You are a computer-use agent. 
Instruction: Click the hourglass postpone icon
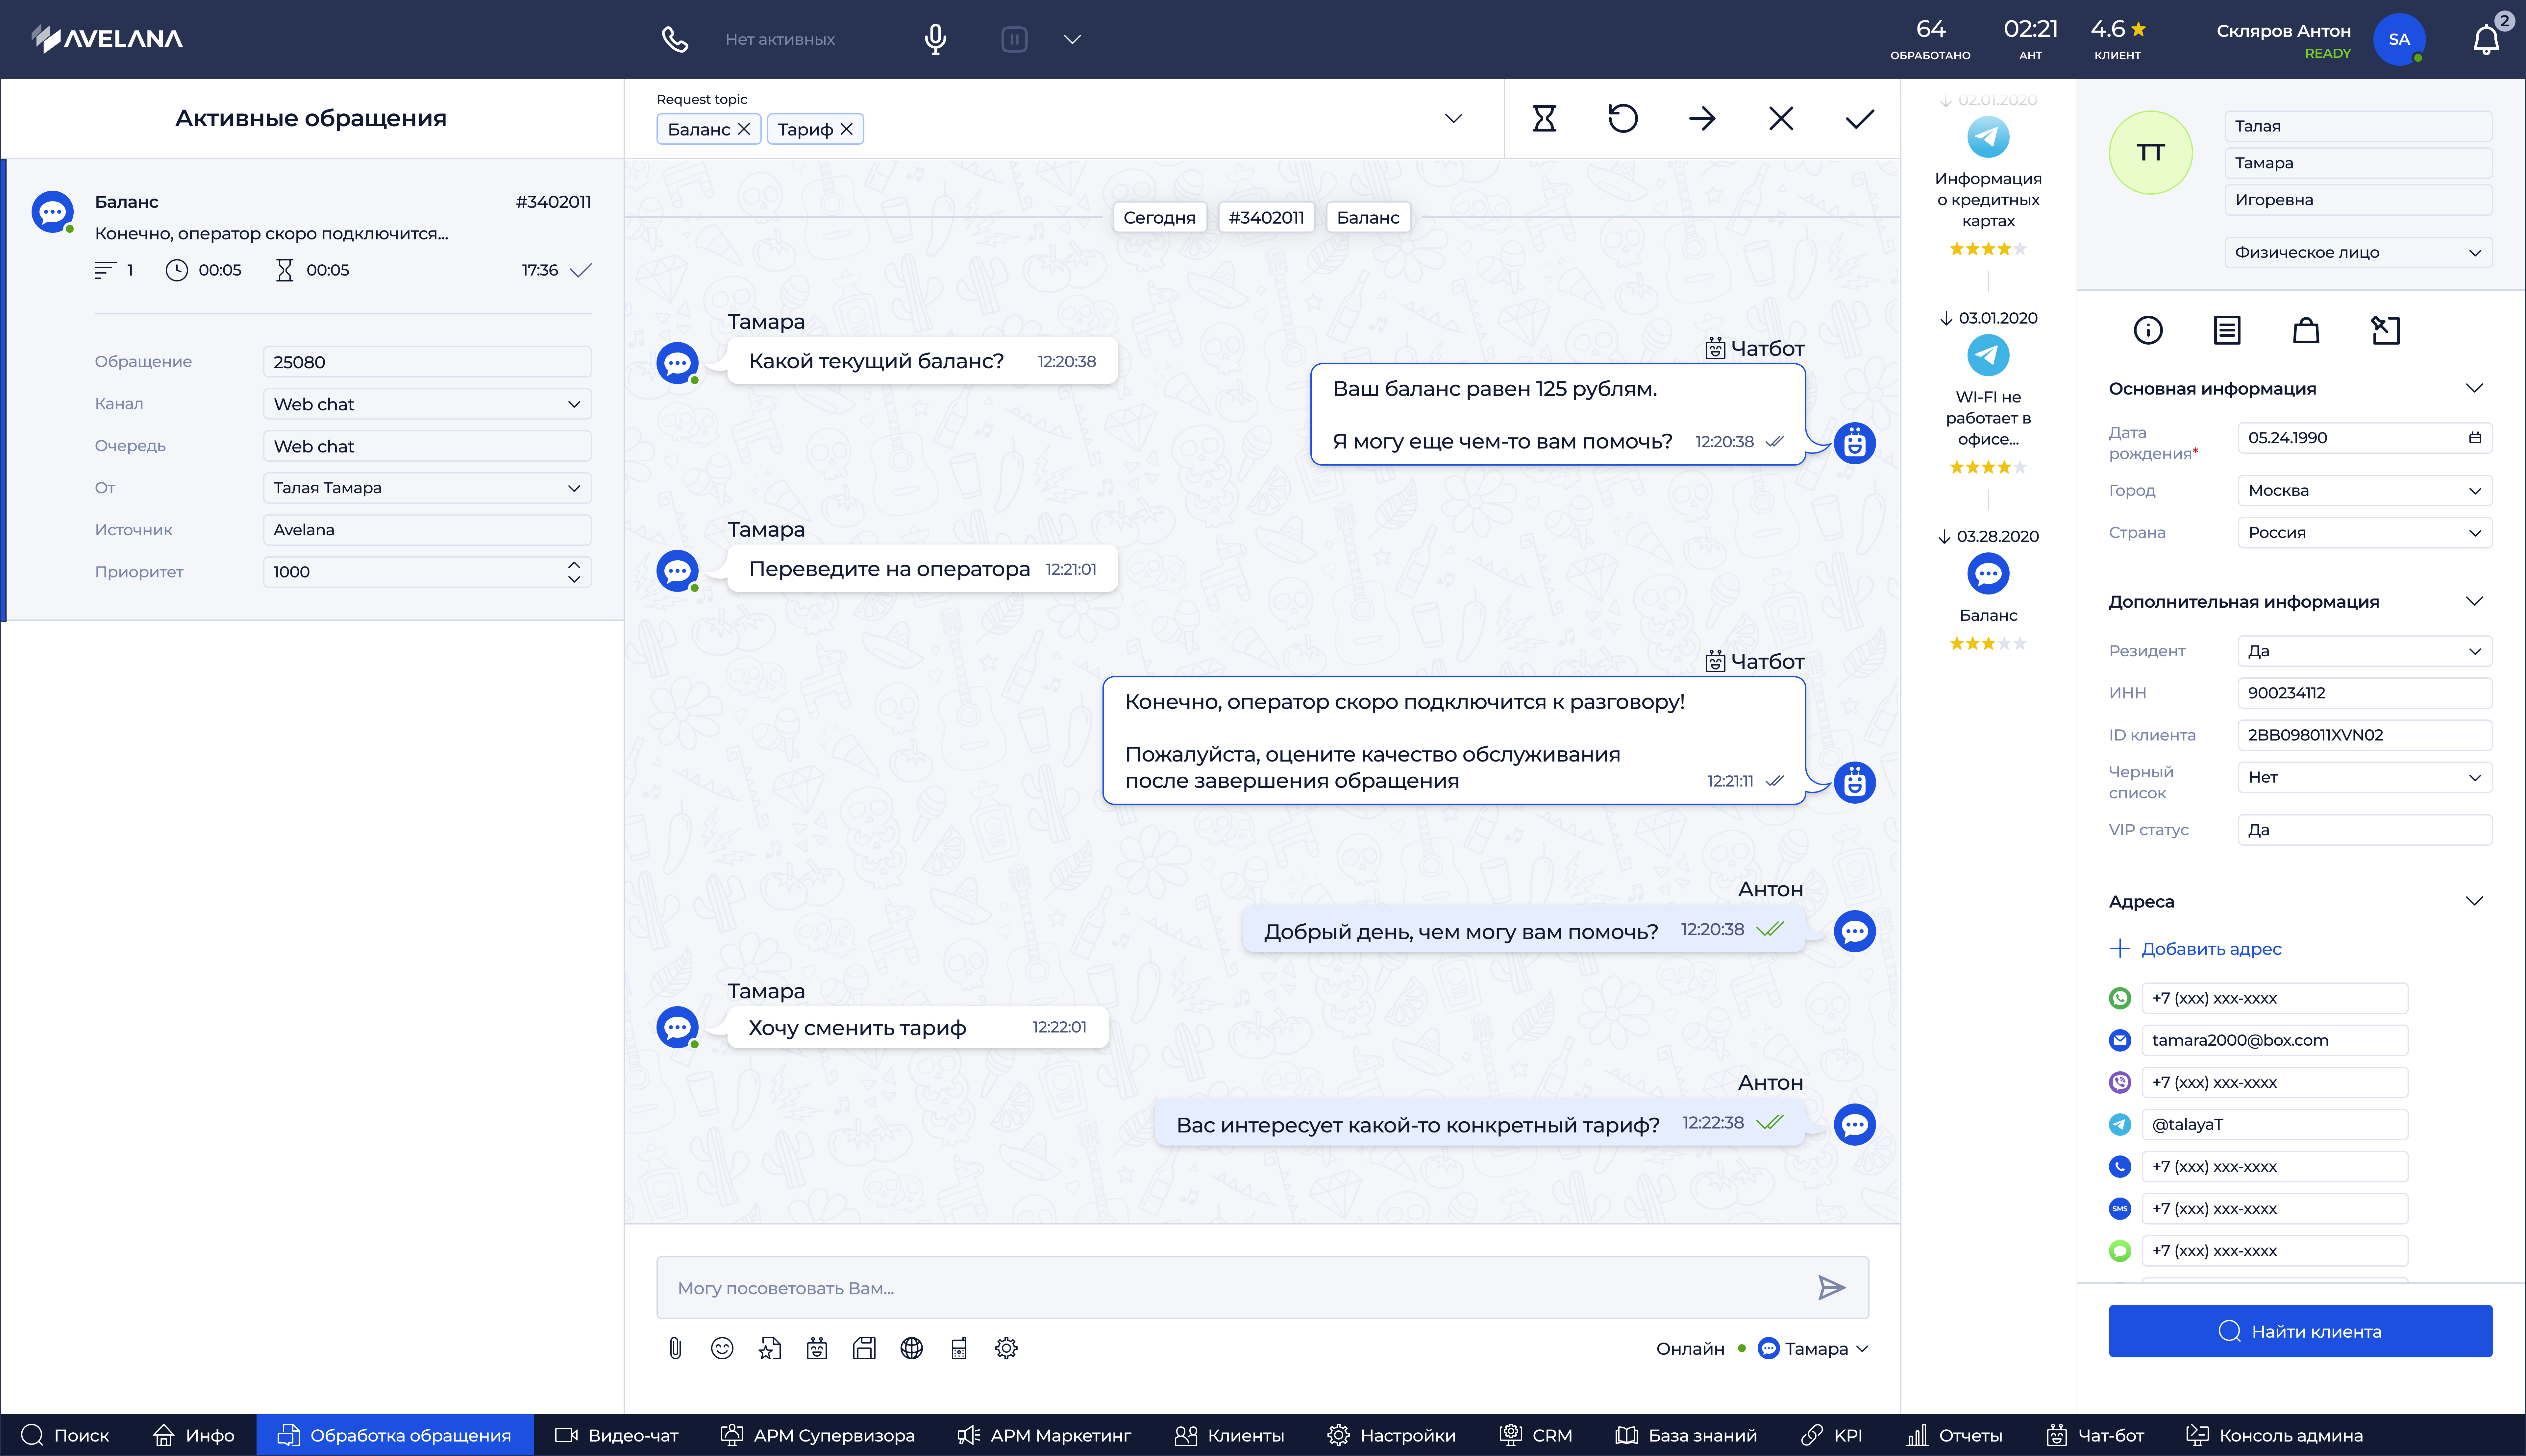[1544, 118]
